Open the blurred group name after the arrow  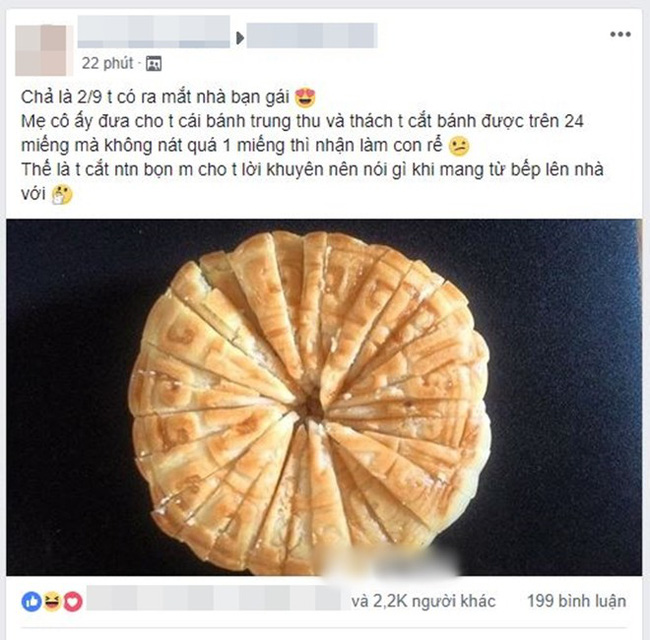(312, 36)
